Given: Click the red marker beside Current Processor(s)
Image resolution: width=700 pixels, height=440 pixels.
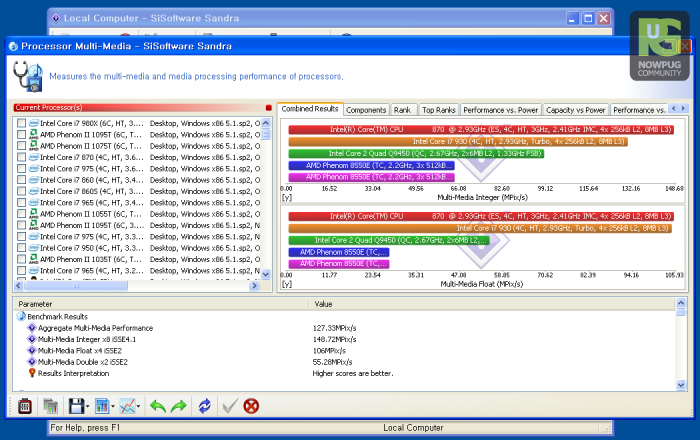Looking at the screenshot, I should tap(268, 108).
